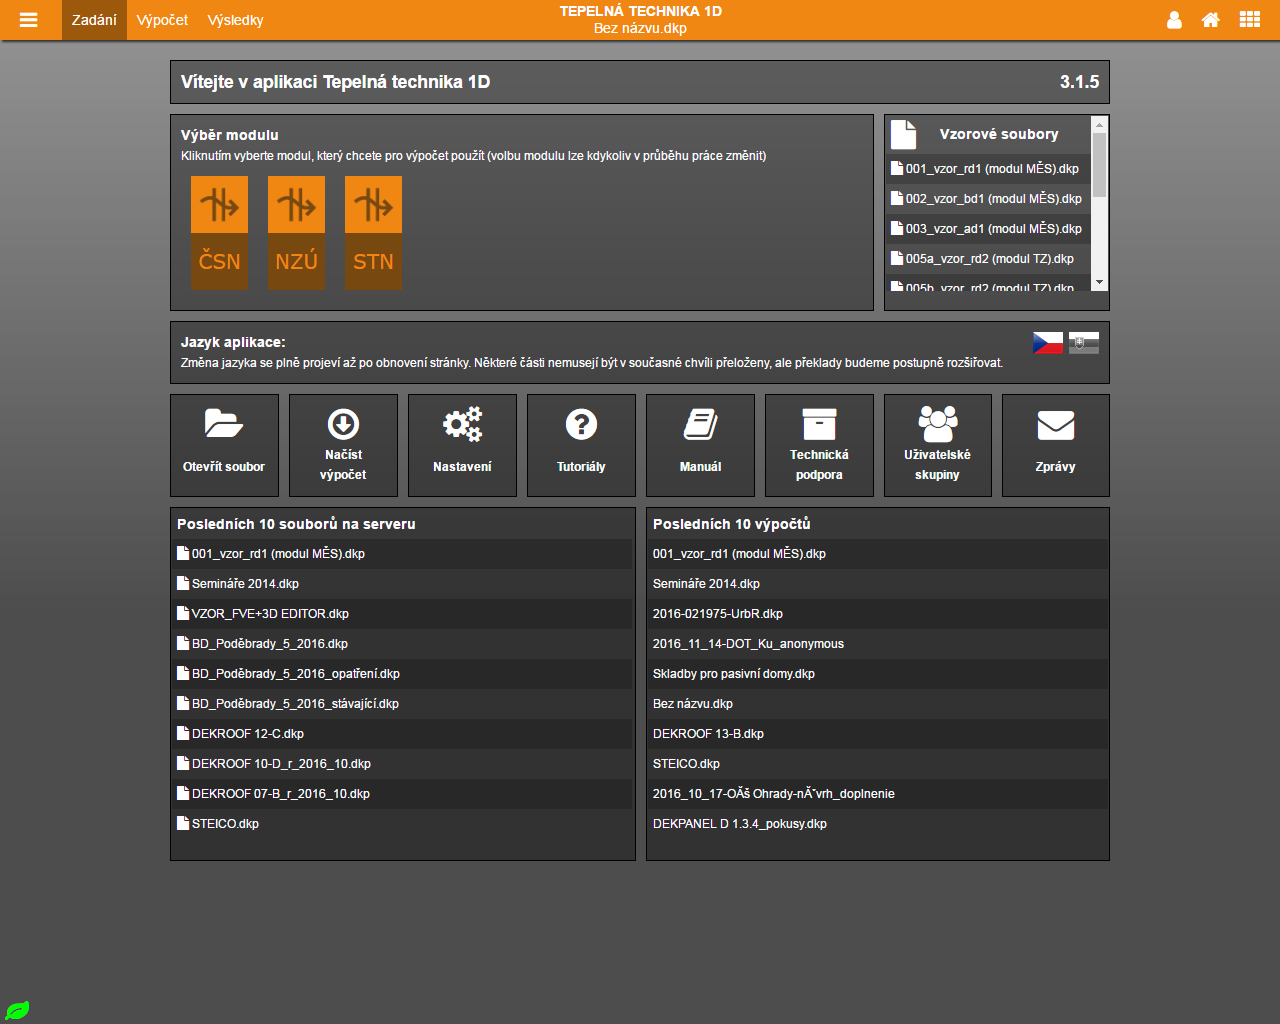The image size is (1280, 1024).
Task: Open server file 001_vzor_rd1 (modul MĚS).dkp
Action: (x=403, y=554)
